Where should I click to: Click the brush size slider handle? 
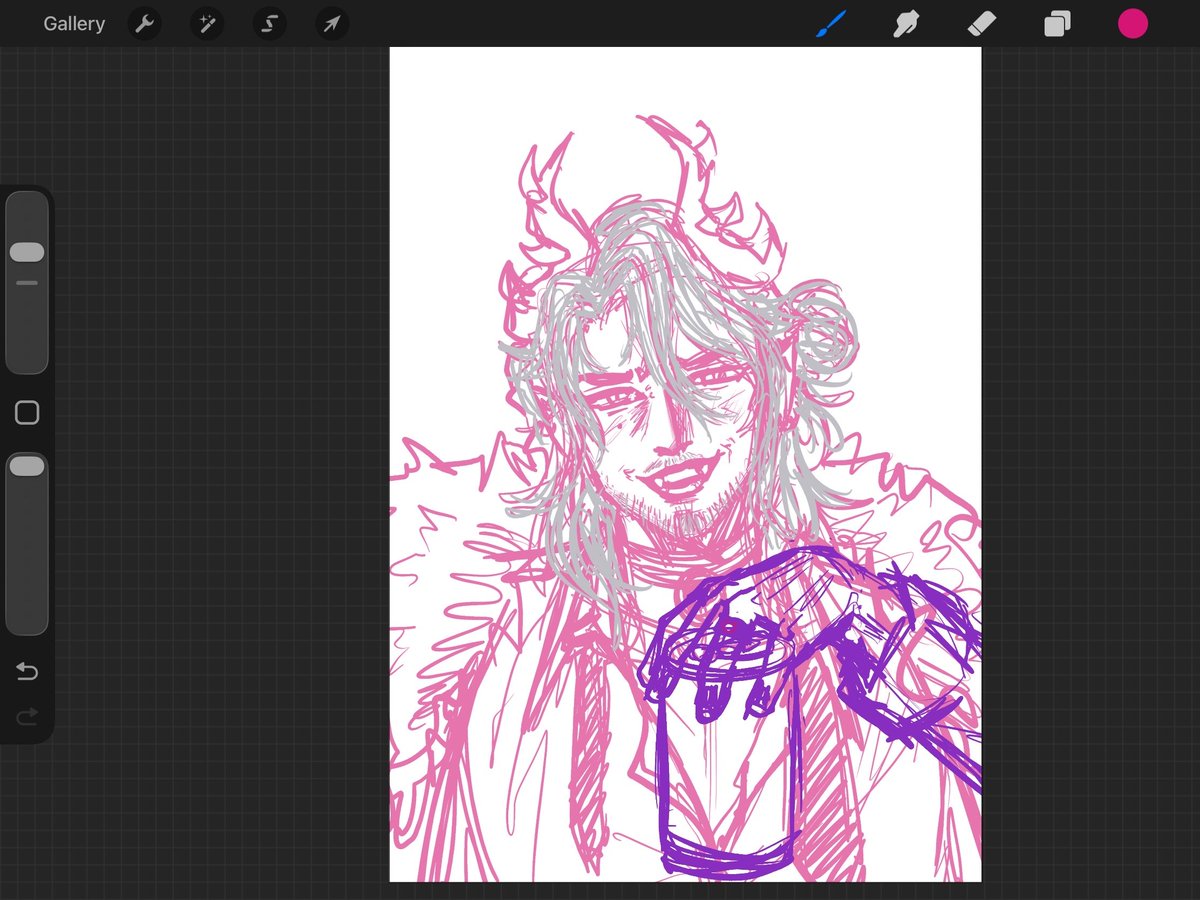click(x=27, y=252)
